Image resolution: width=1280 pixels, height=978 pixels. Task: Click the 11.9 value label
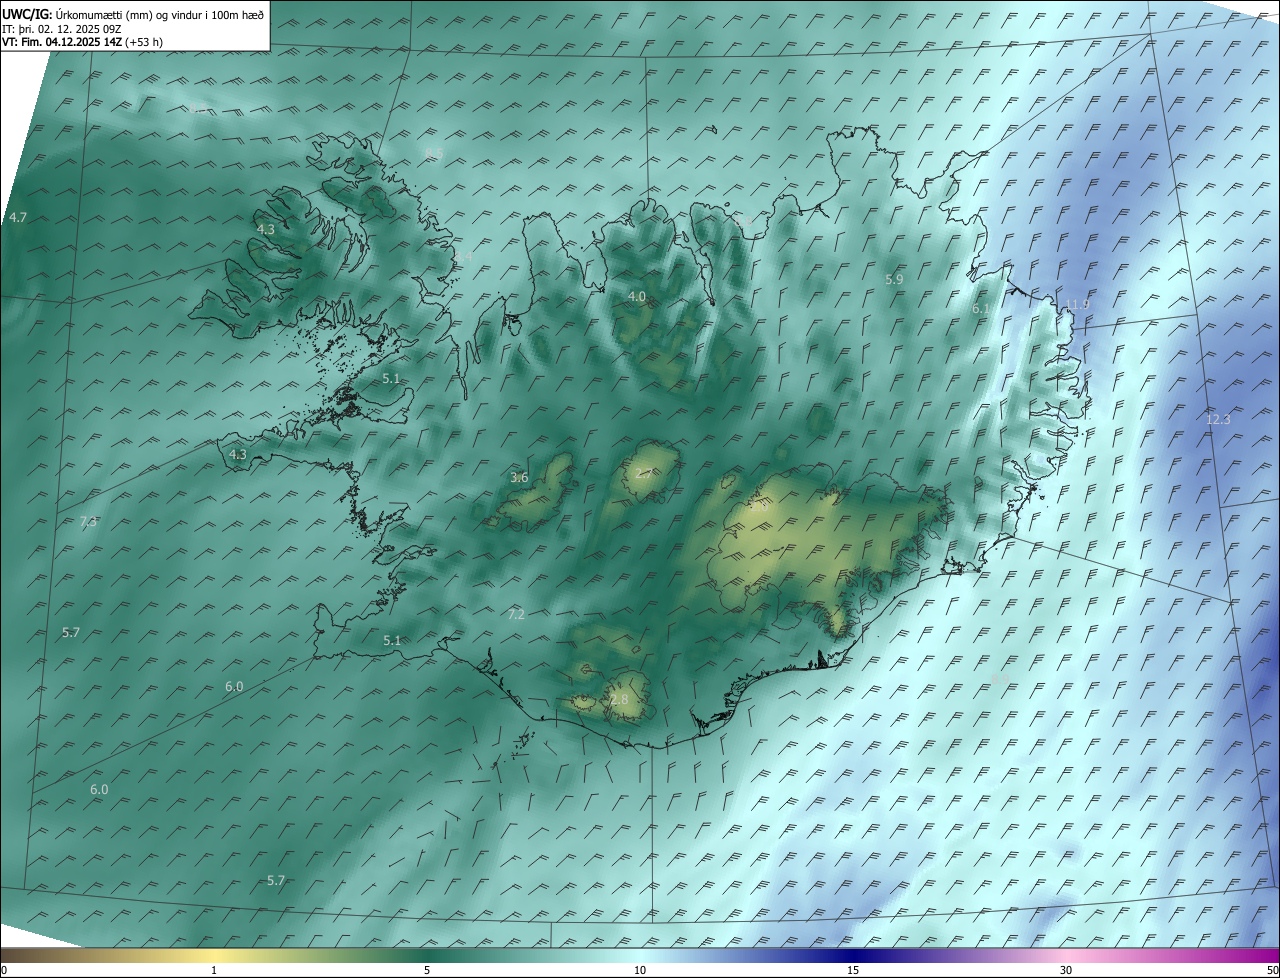point(1077,305)
